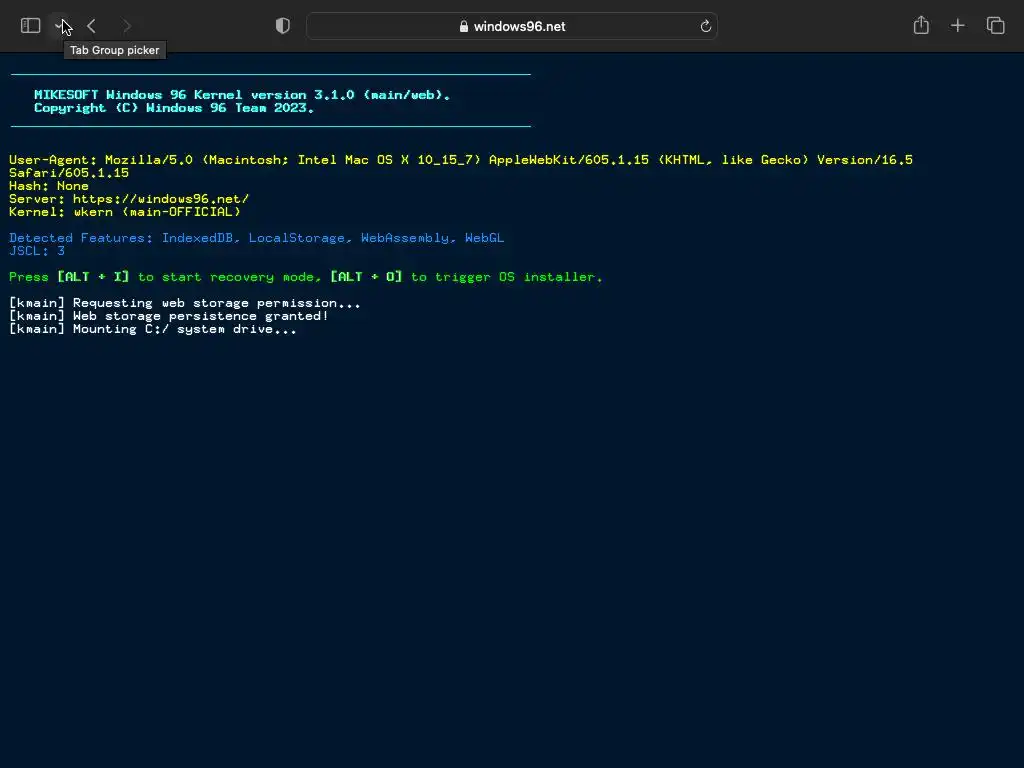Image resolution: width=1024 pixels, height=768 pixels.
Task: Open a new tab with plus button
Action: point(957,25)
